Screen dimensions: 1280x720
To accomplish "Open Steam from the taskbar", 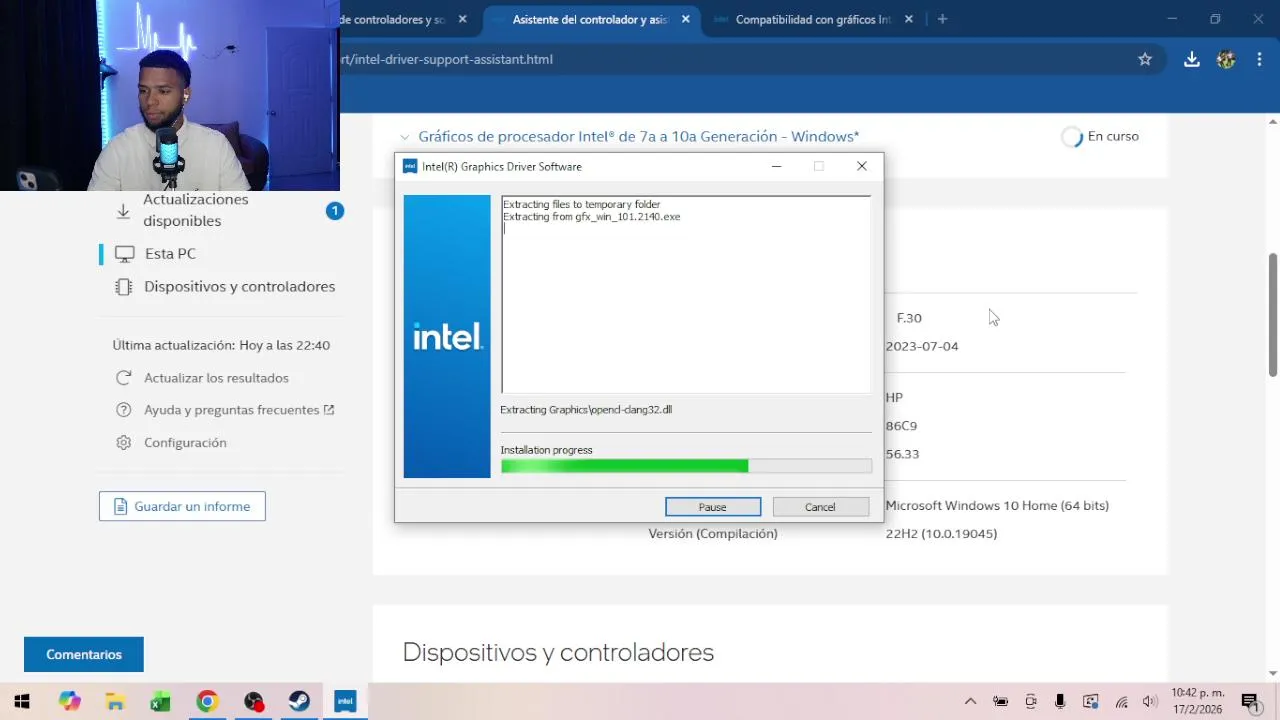I will (x=299, y=701).
